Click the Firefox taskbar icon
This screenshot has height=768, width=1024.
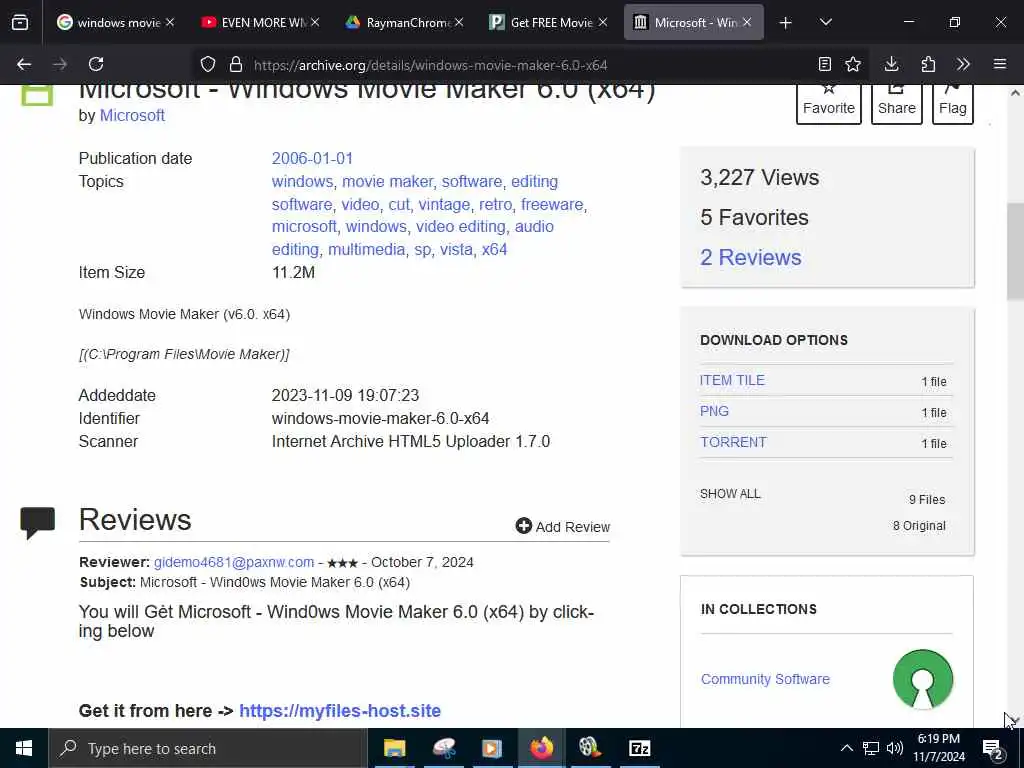pyautogui.click(x=541, y=748)
